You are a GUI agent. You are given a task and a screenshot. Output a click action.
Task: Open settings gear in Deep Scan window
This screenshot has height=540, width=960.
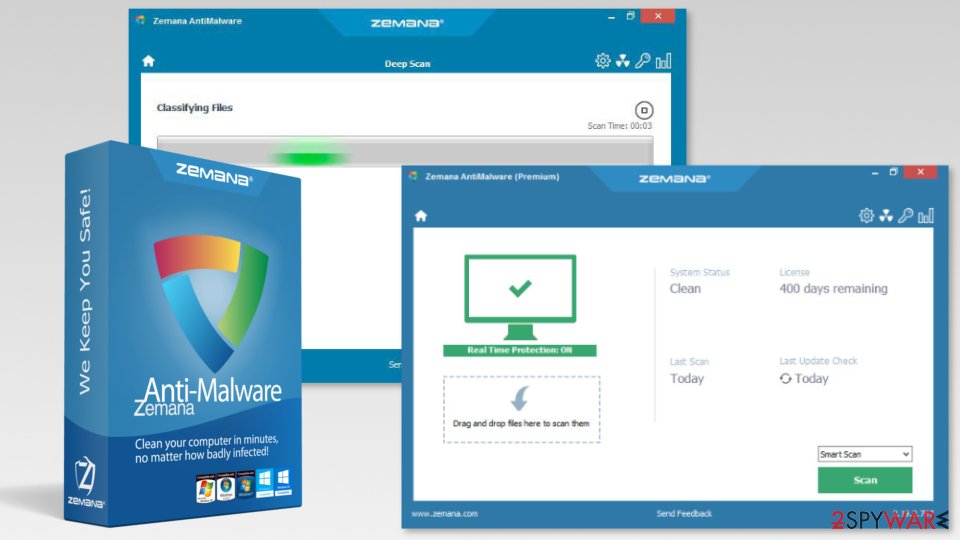[x=602, y=61]
